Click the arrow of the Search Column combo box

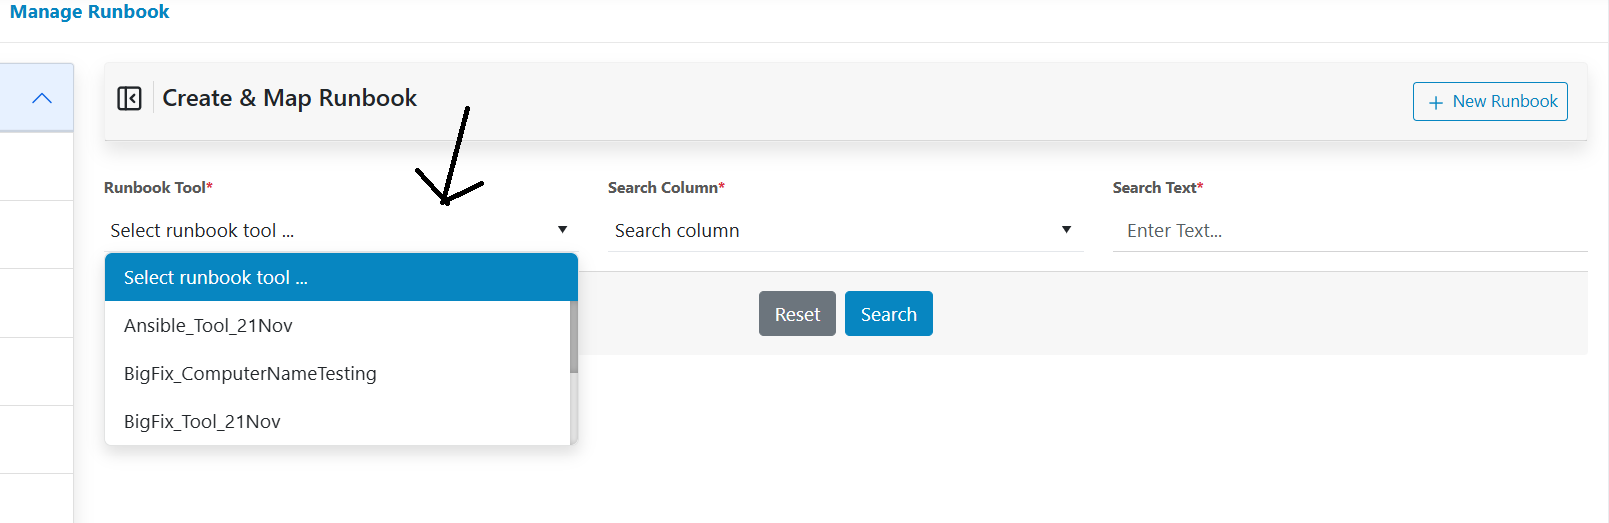pos(1066,230)
